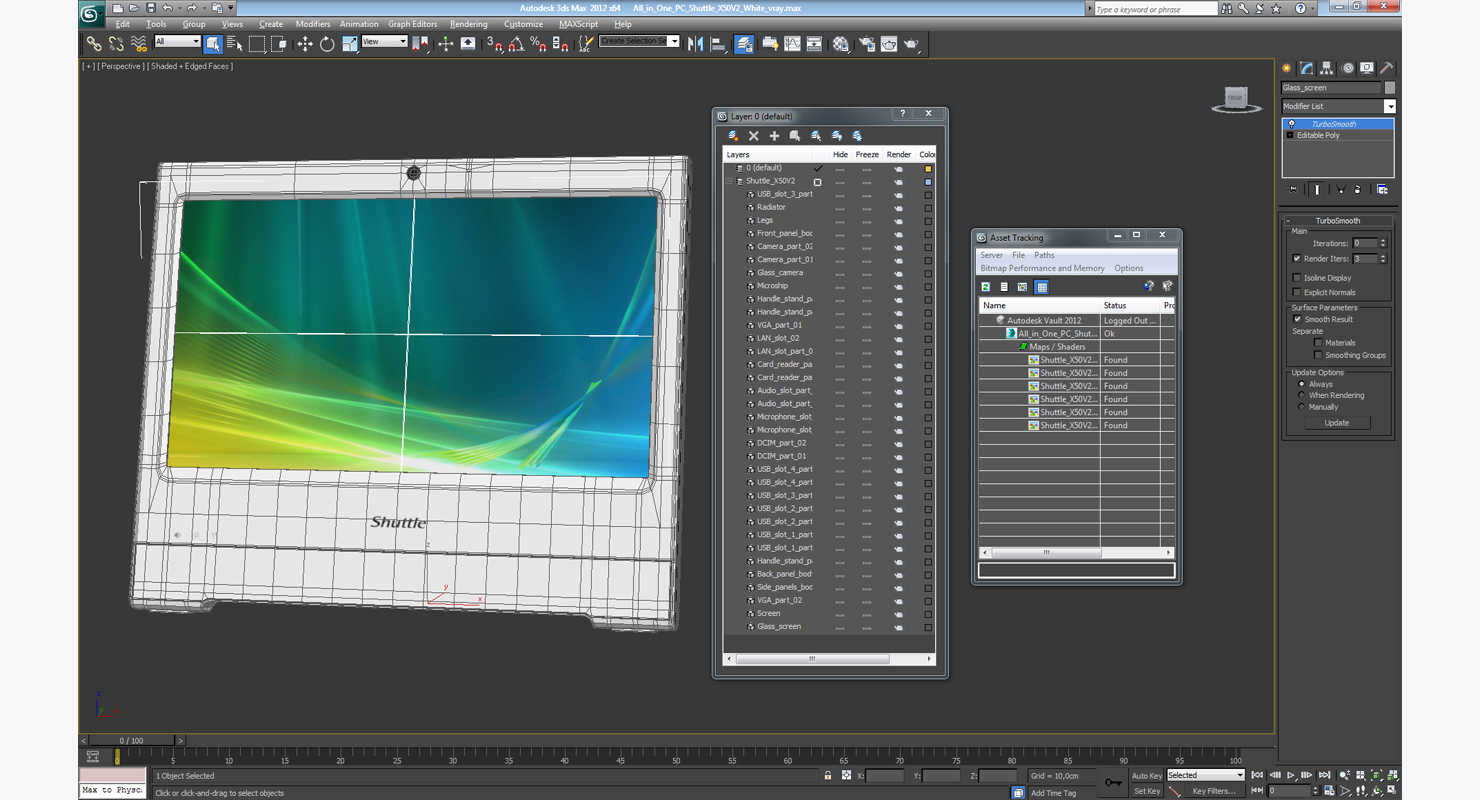Switch to the Hierarchy command panel
Viewport: 1480px width, 800px height.
pyautogui.click(x=1327, y=68)
